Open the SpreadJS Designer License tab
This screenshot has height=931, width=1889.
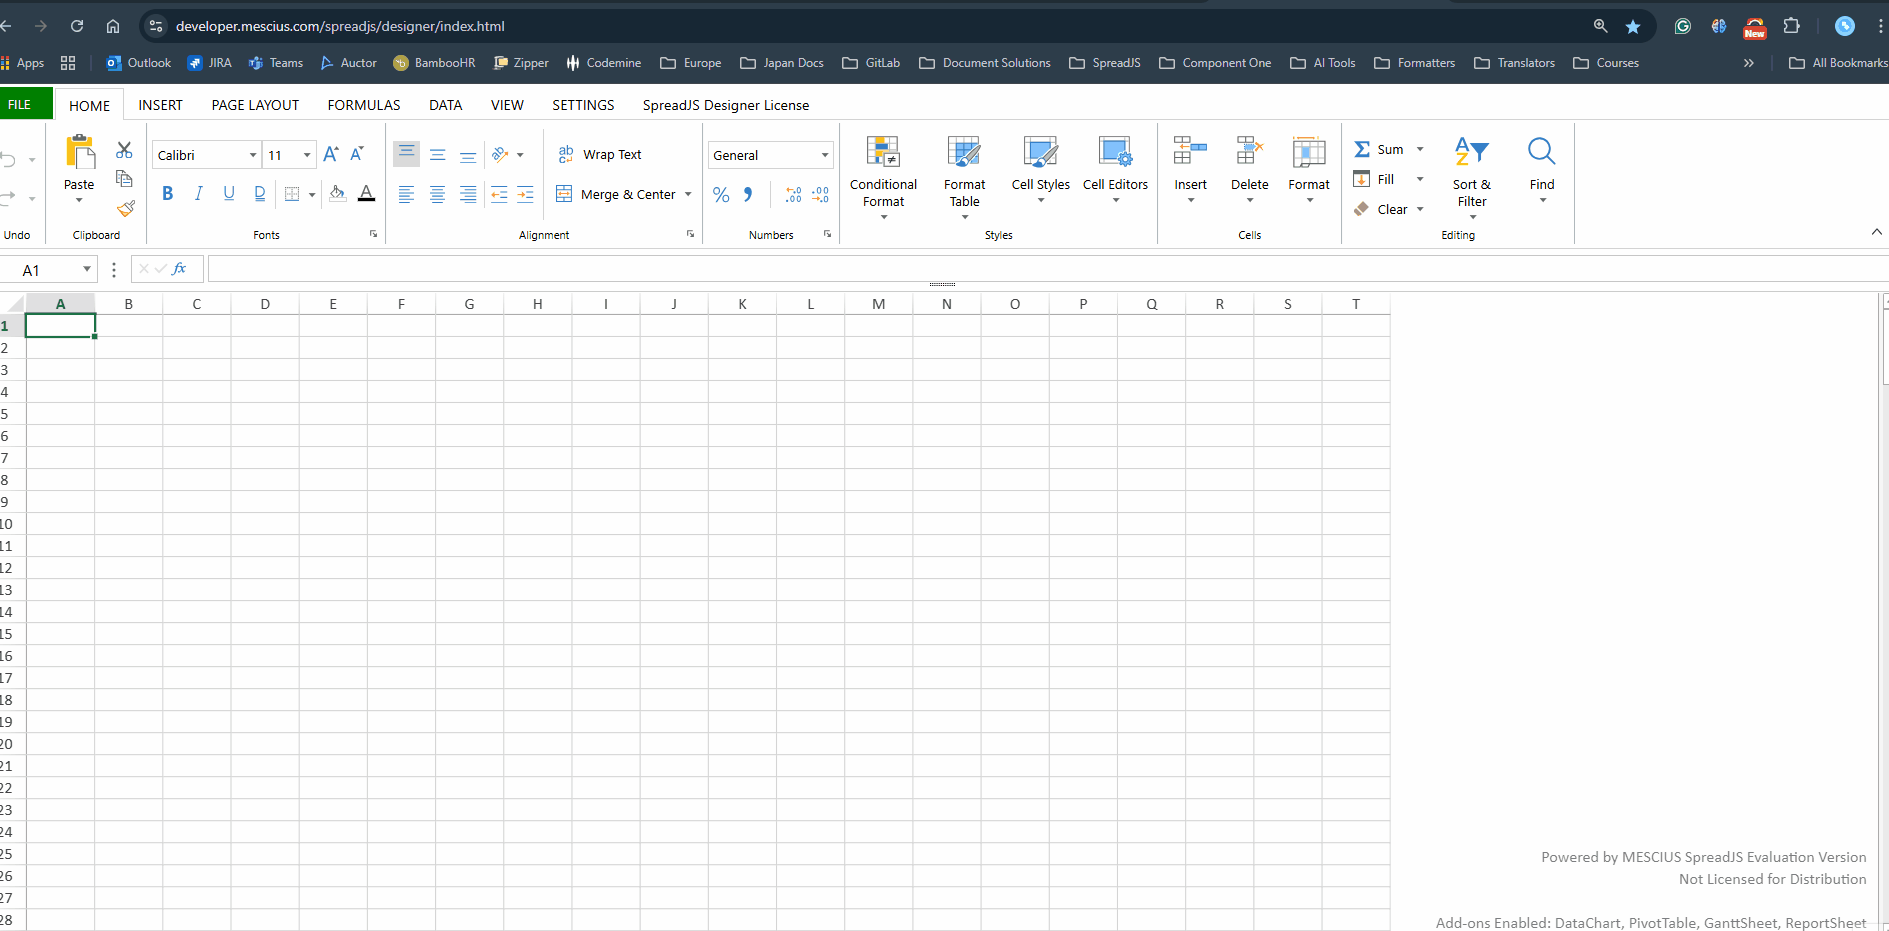click(x=726, y=105)
